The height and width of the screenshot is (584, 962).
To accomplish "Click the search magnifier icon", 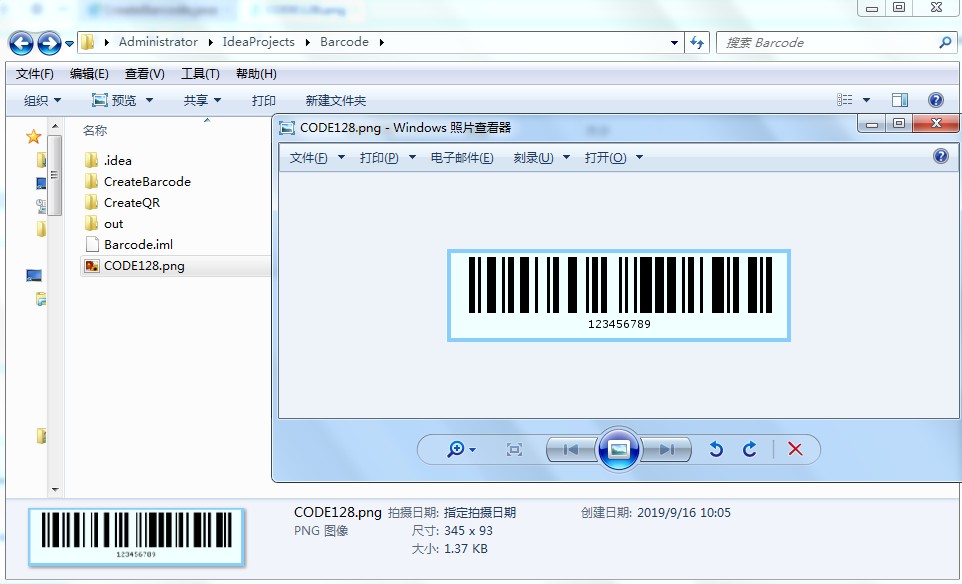I will [945, 42].
